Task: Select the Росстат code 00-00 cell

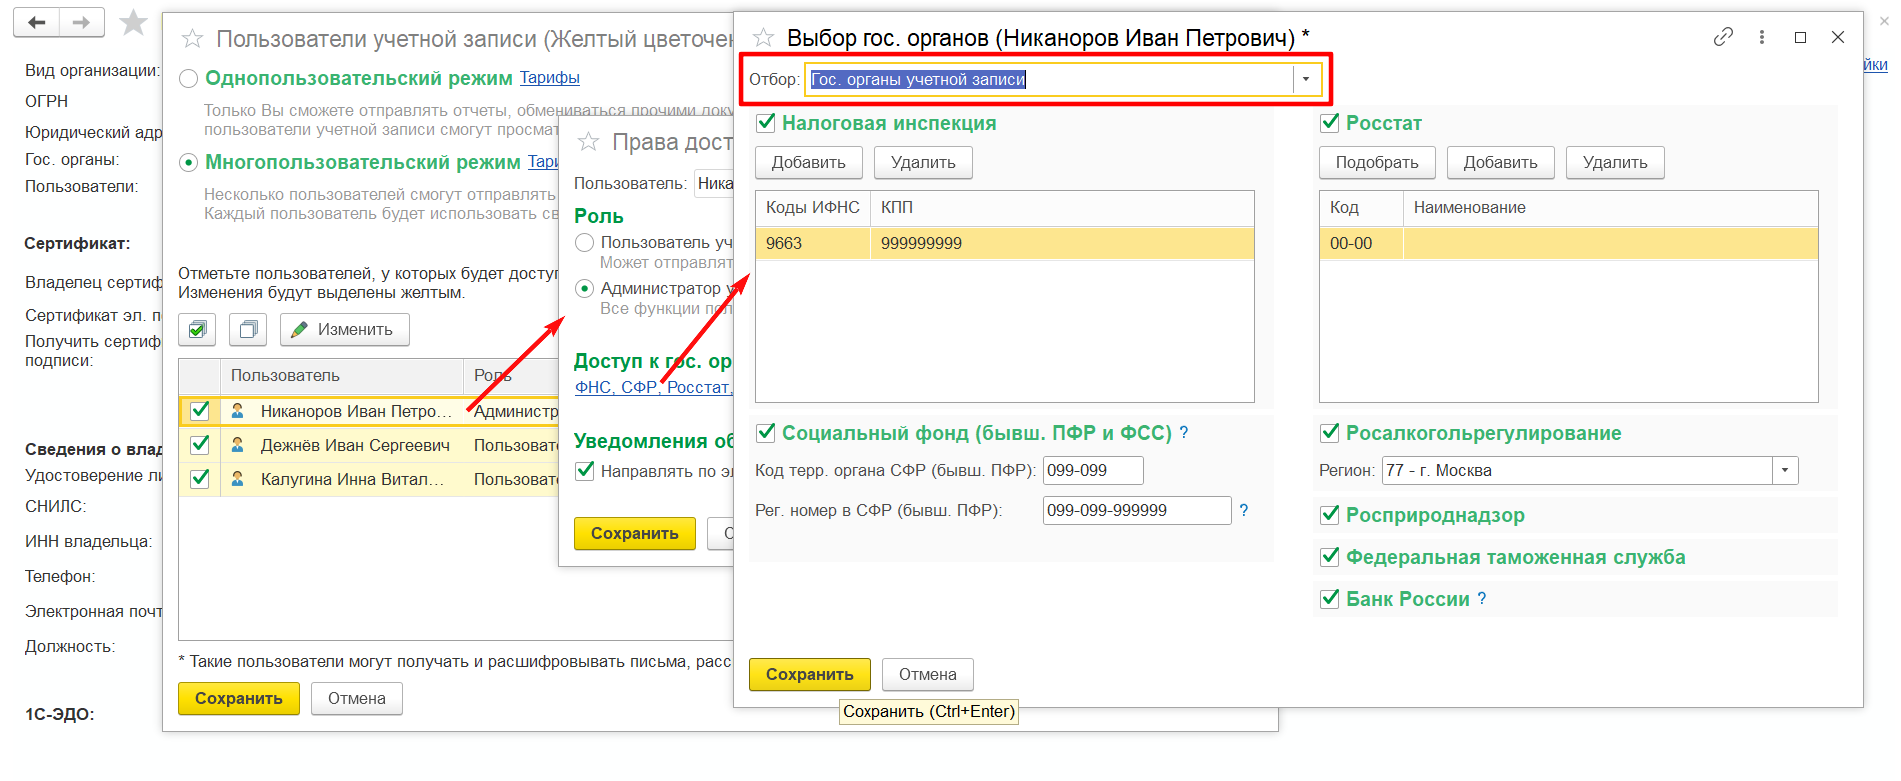Action: tap(1361, 243)
